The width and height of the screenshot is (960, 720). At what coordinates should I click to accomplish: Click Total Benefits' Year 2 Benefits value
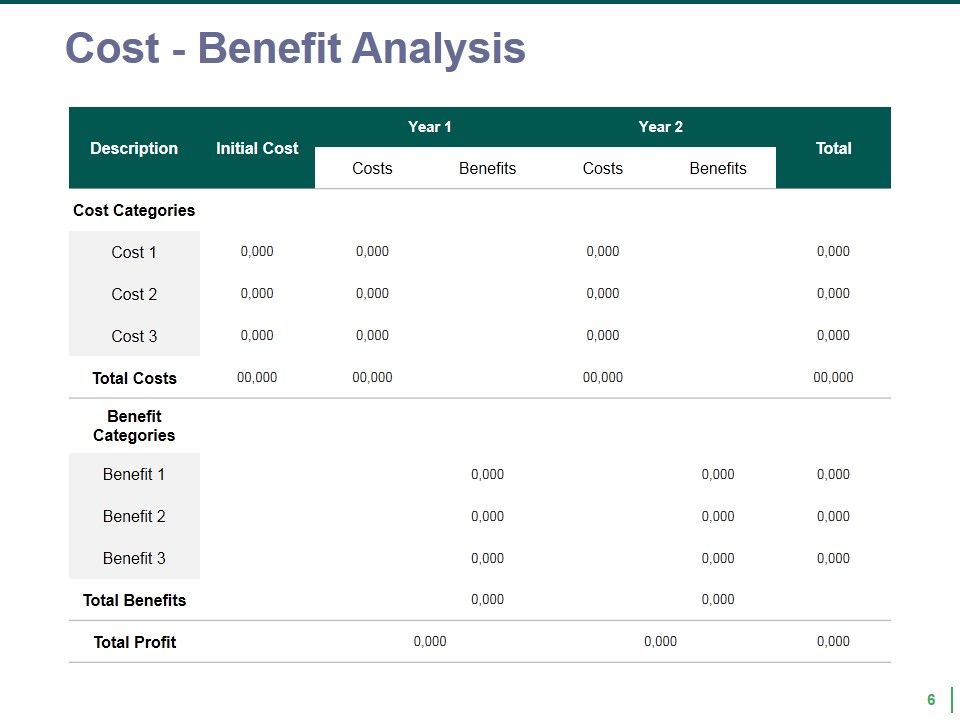(718, 599)
